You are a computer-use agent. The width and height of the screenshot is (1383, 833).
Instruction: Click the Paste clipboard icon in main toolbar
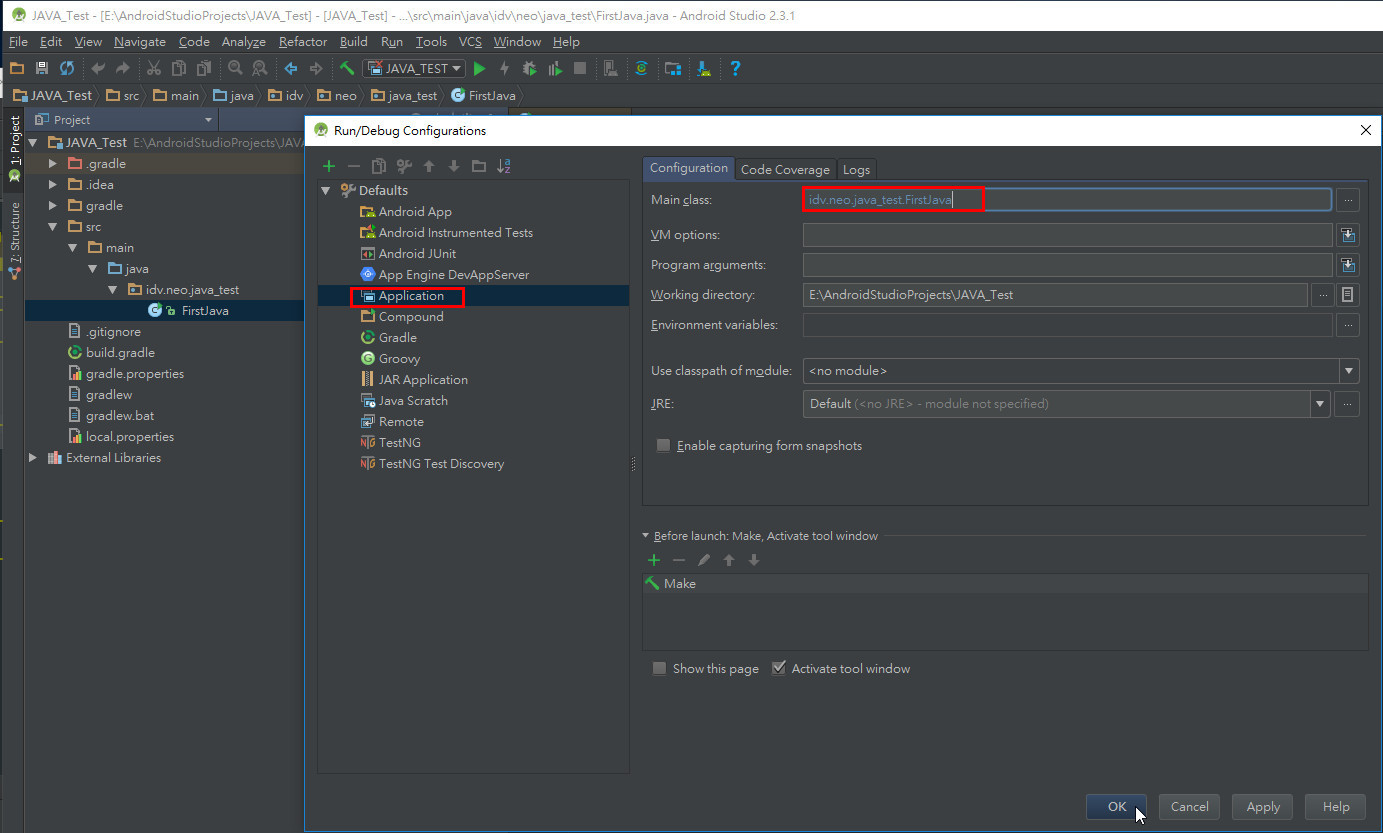point(204,69)
